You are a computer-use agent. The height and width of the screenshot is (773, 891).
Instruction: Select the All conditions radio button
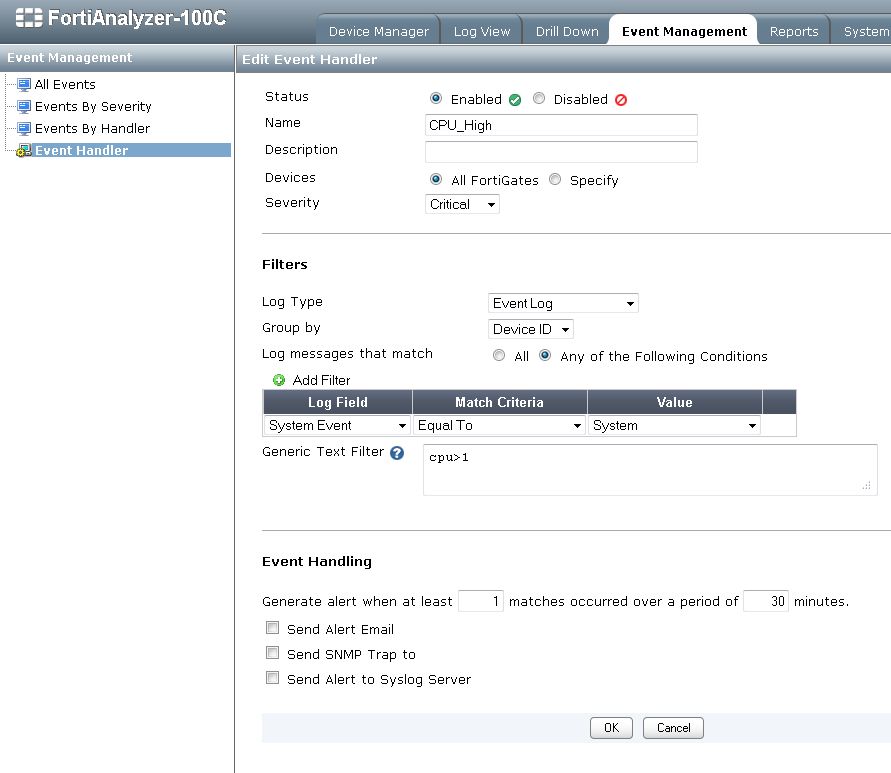(499, 355)
